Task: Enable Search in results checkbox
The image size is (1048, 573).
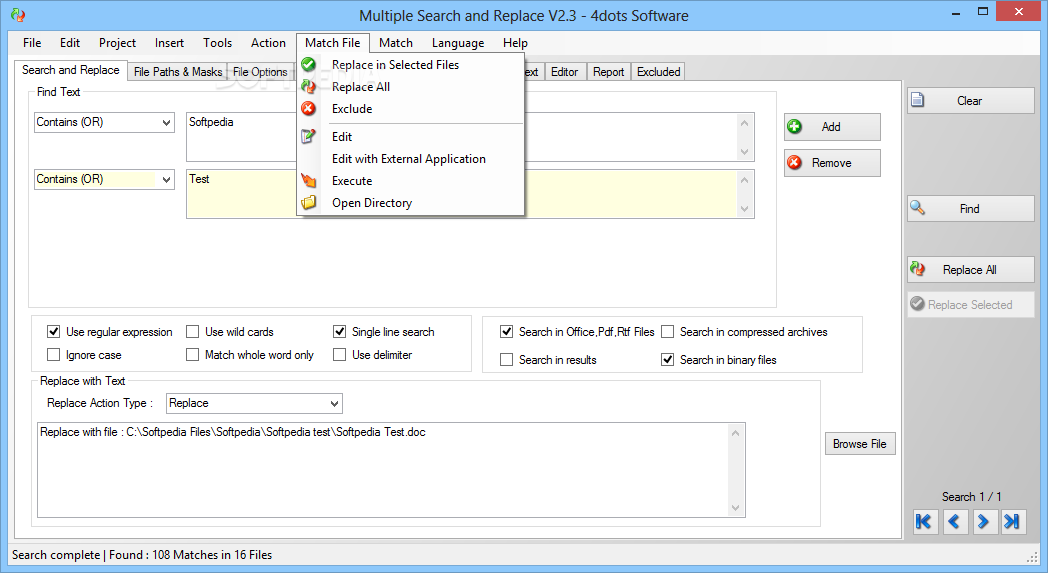Action: [507, 360]
